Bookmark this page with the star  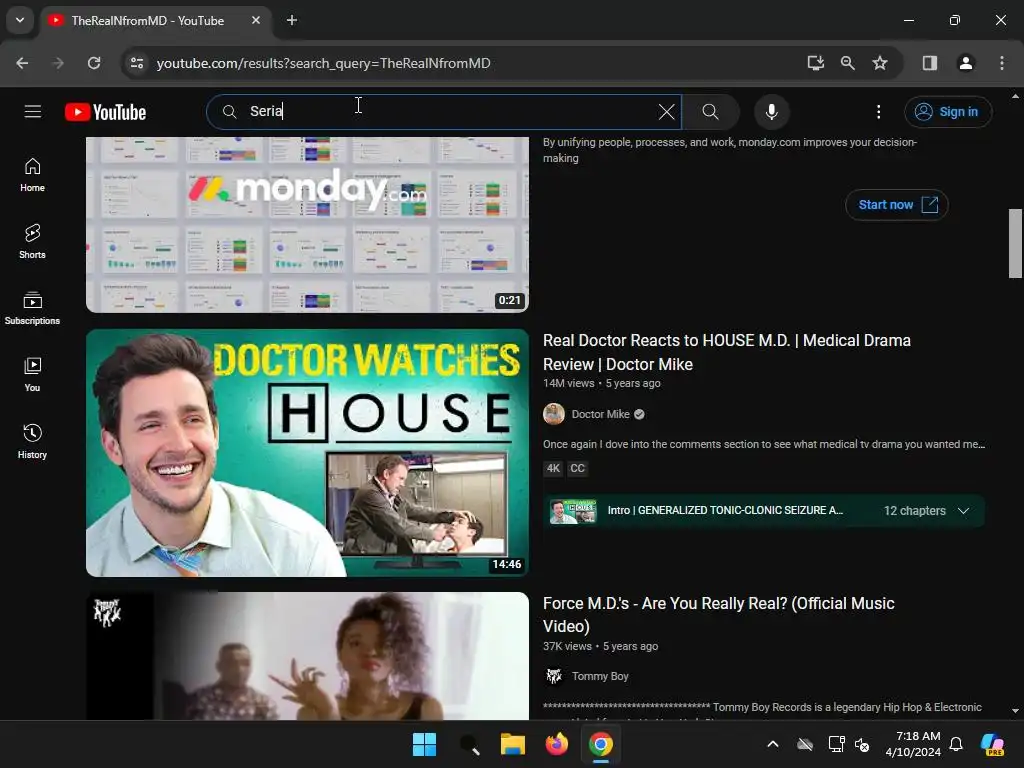tap(880, 63)
